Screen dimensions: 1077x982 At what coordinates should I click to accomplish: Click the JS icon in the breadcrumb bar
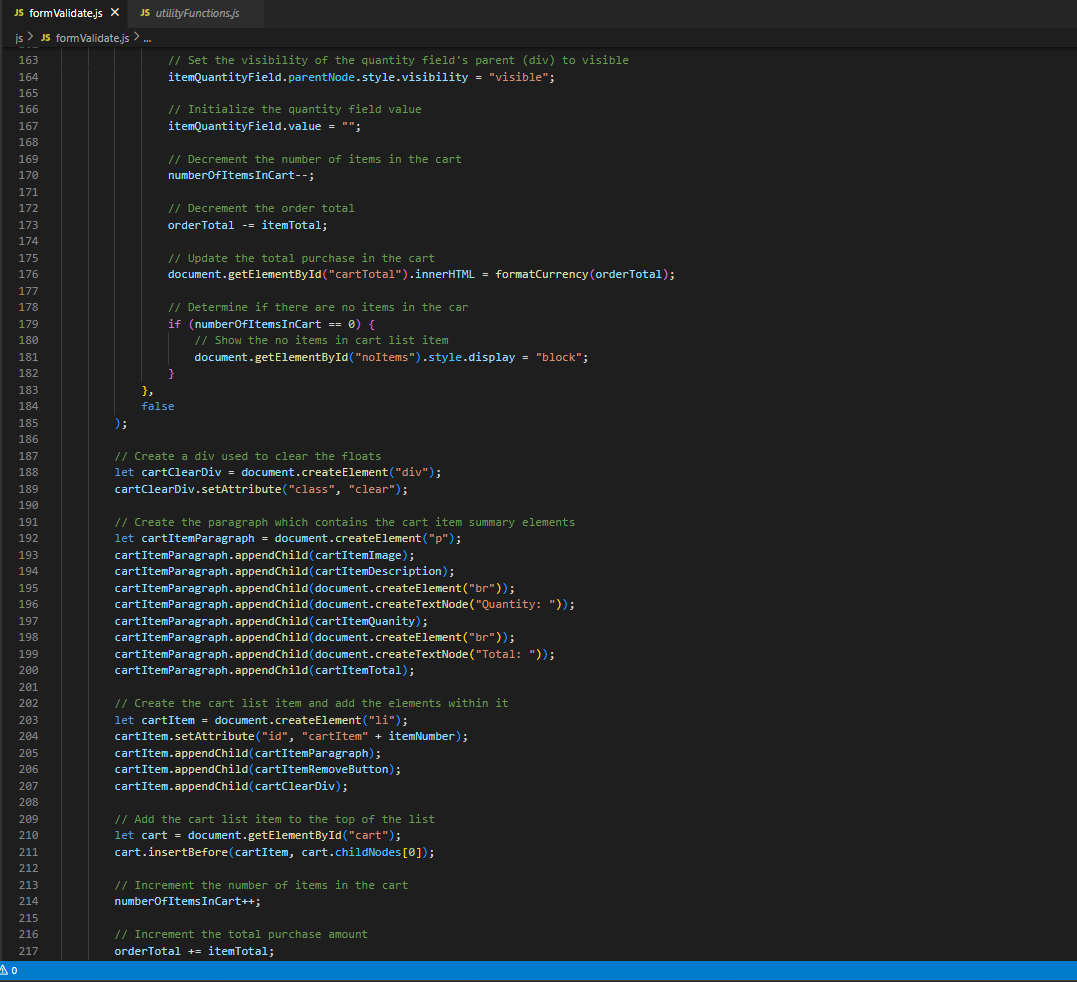[x=46, y=37]
